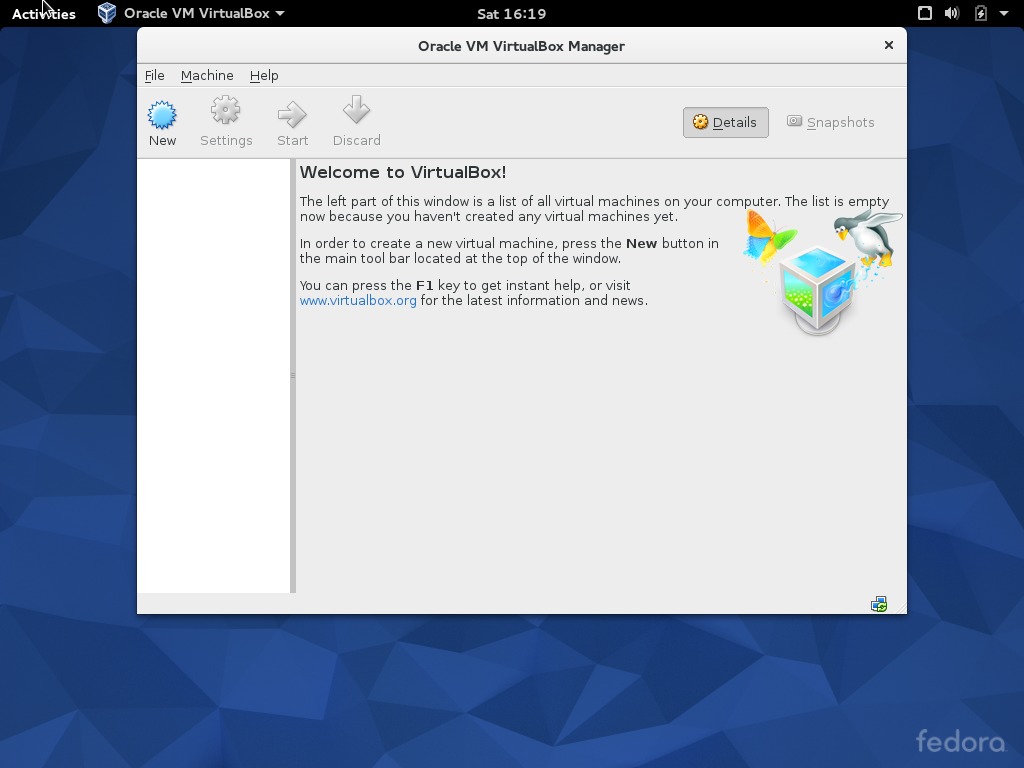Select the palette icon on Details button
Viewport: 1024px width, 768px height.
pyautogui.click(x=700, y=122)
